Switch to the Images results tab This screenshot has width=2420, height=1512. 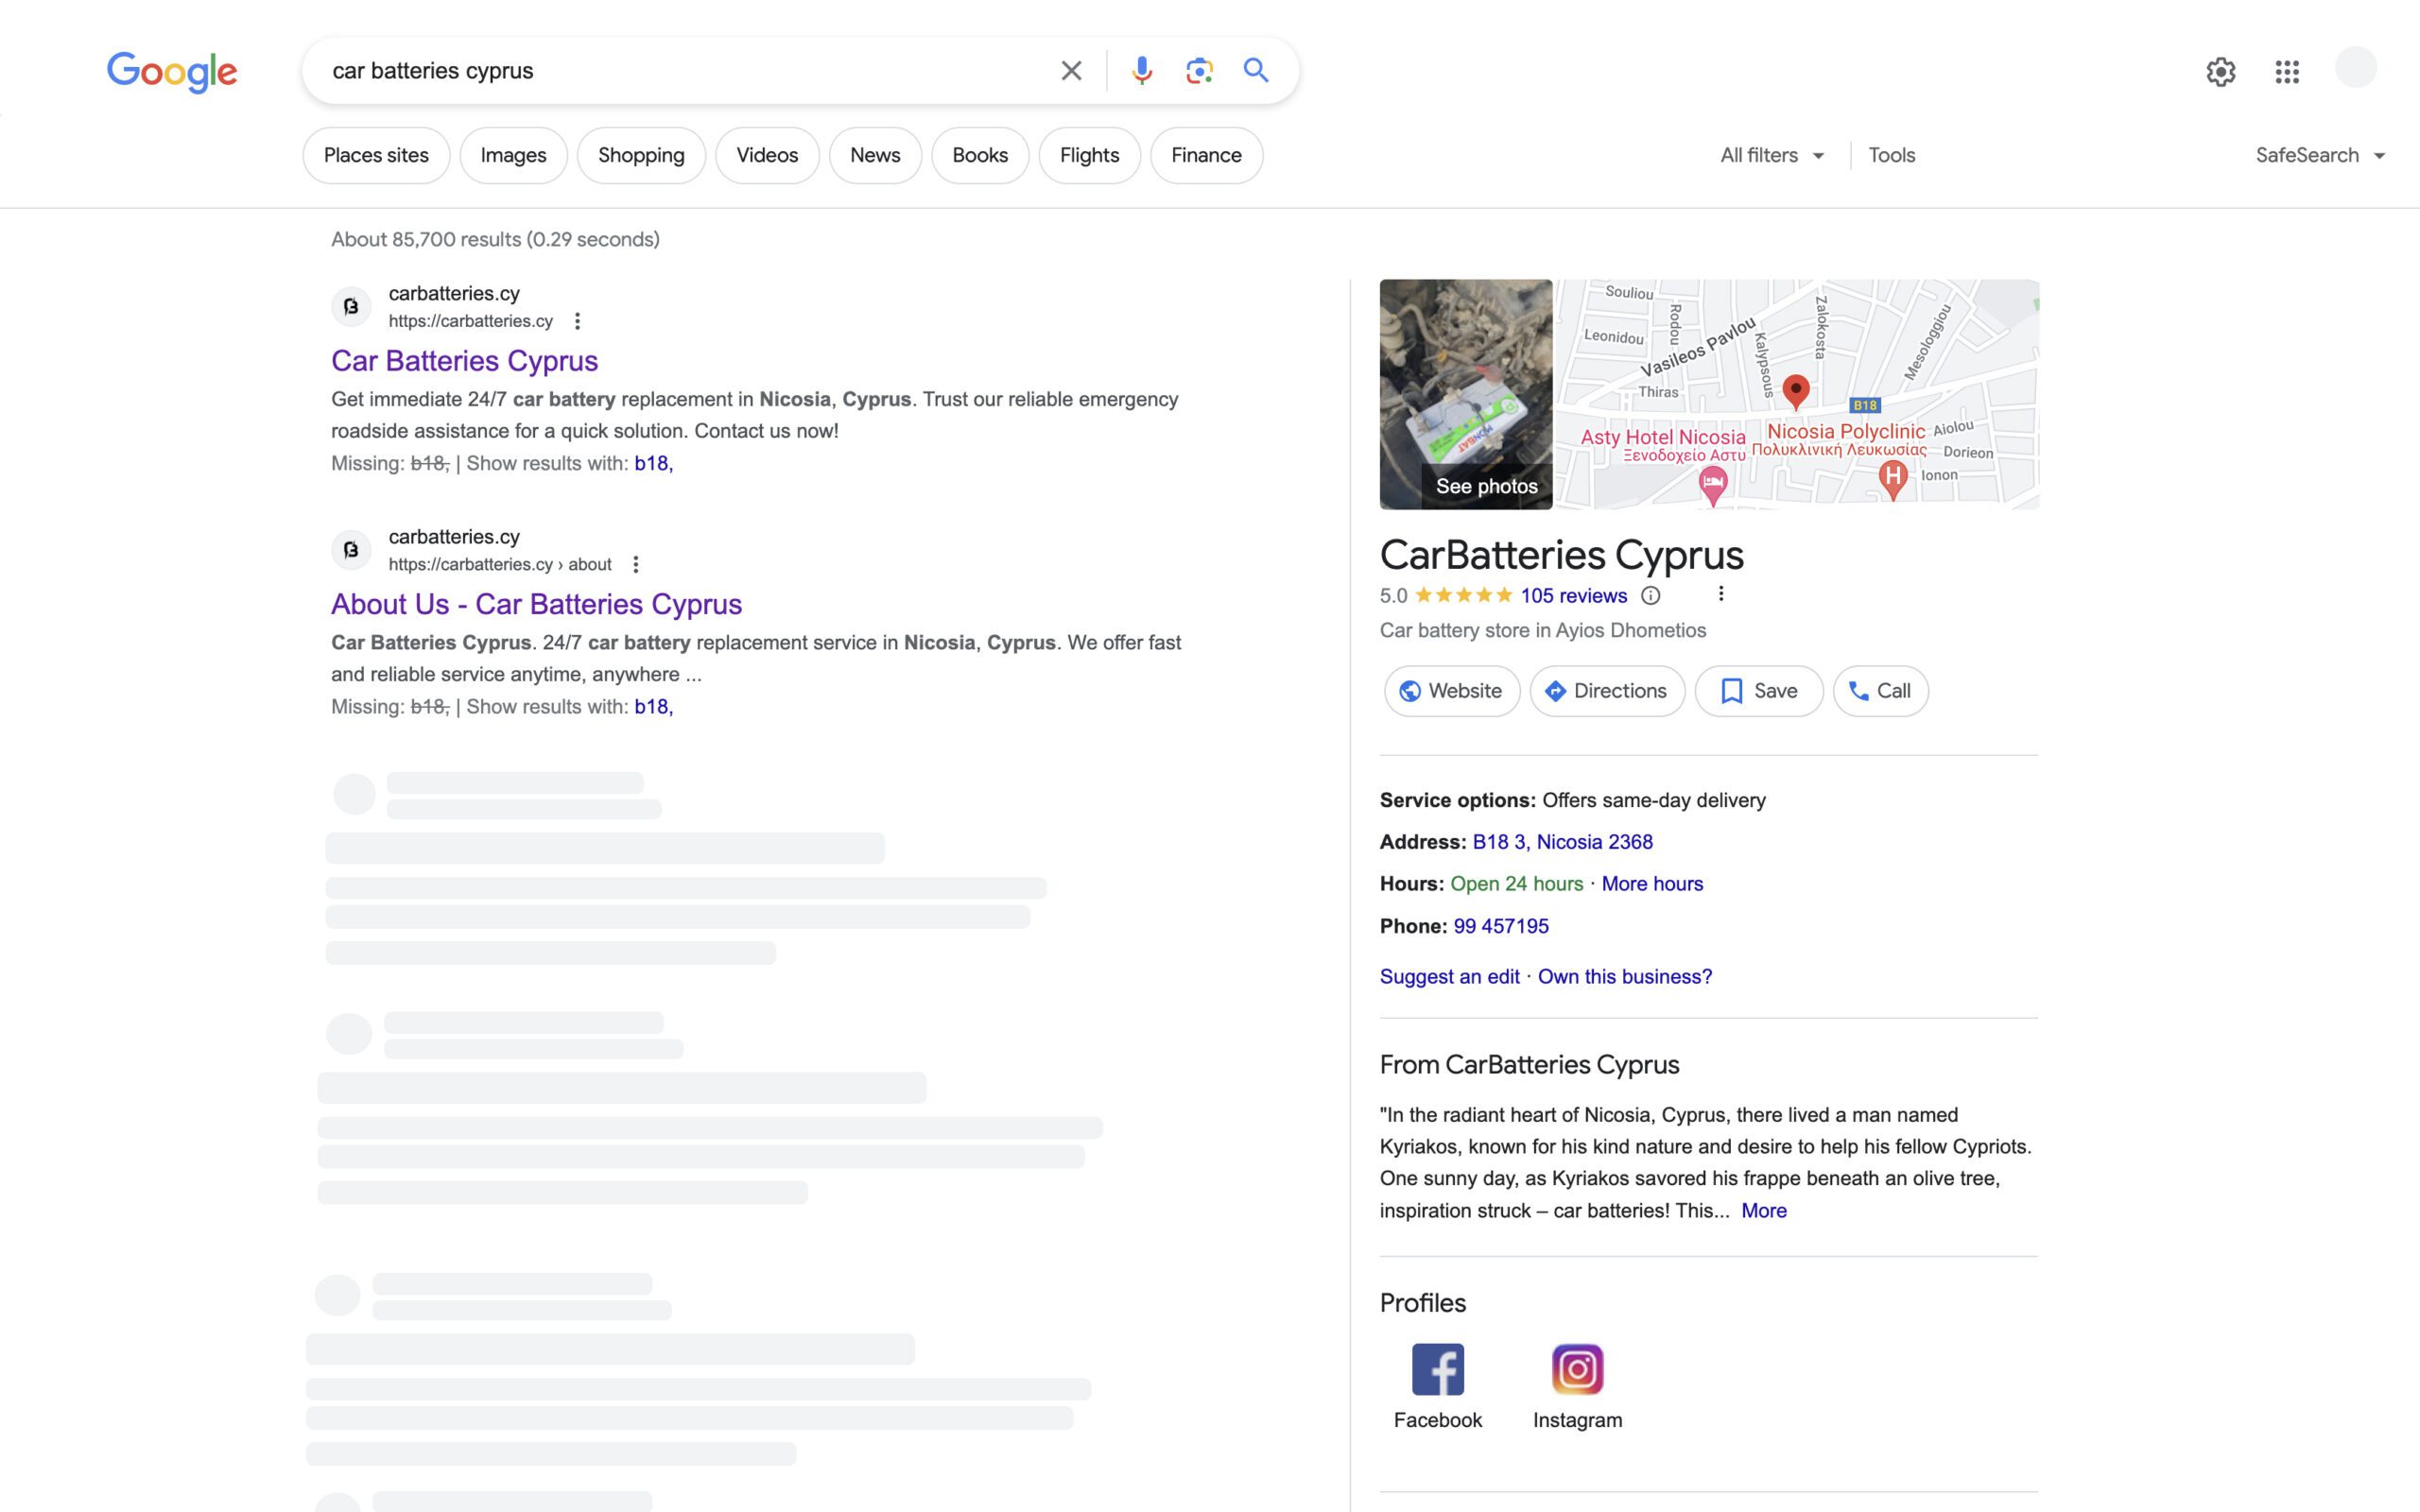[513, 155]
